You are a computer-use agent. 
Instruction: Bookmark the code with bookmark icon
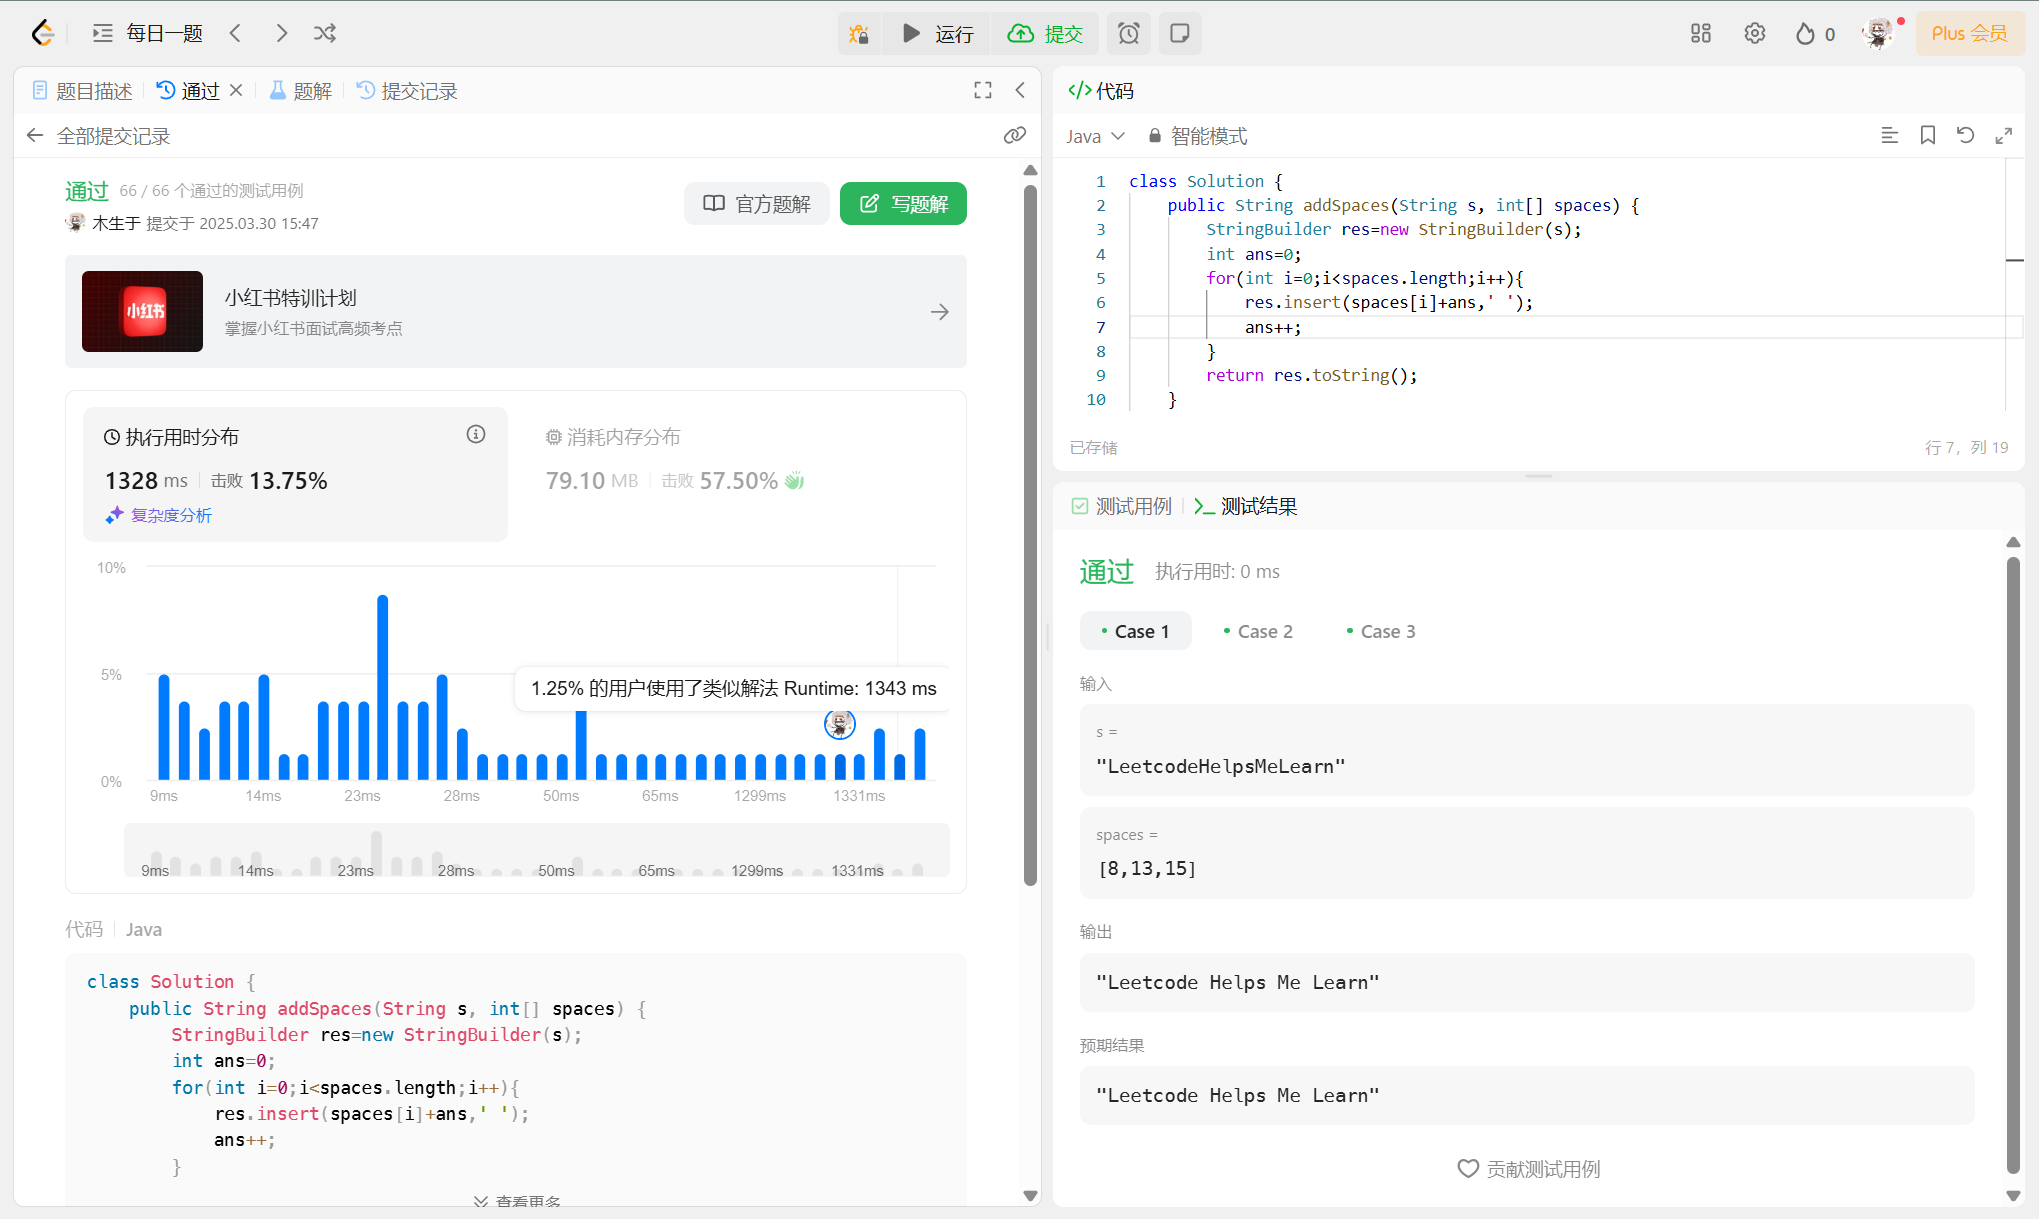1928,136
